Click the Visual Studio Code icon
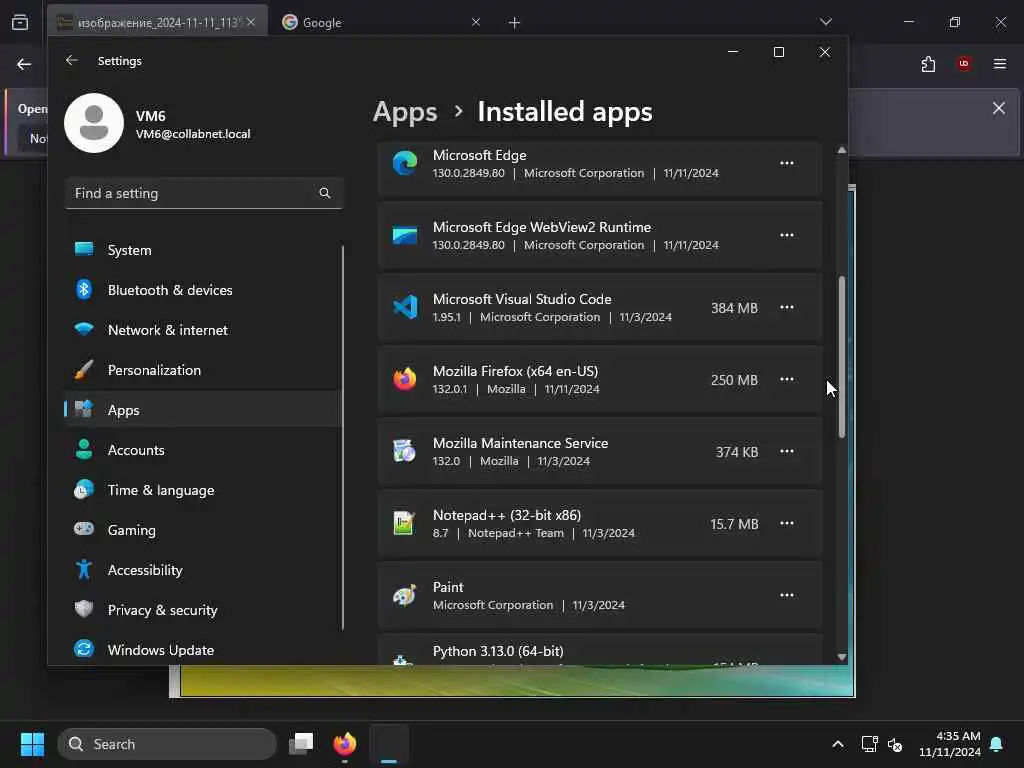This screenshot has width=1024, height=768. (405, 307)
